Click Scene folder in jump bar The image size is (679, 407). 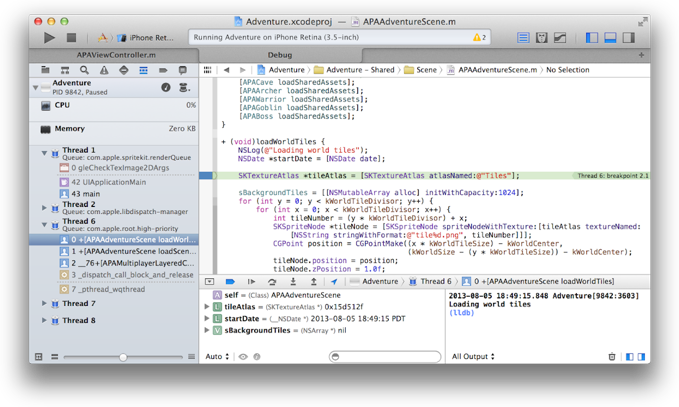point(420,70)
